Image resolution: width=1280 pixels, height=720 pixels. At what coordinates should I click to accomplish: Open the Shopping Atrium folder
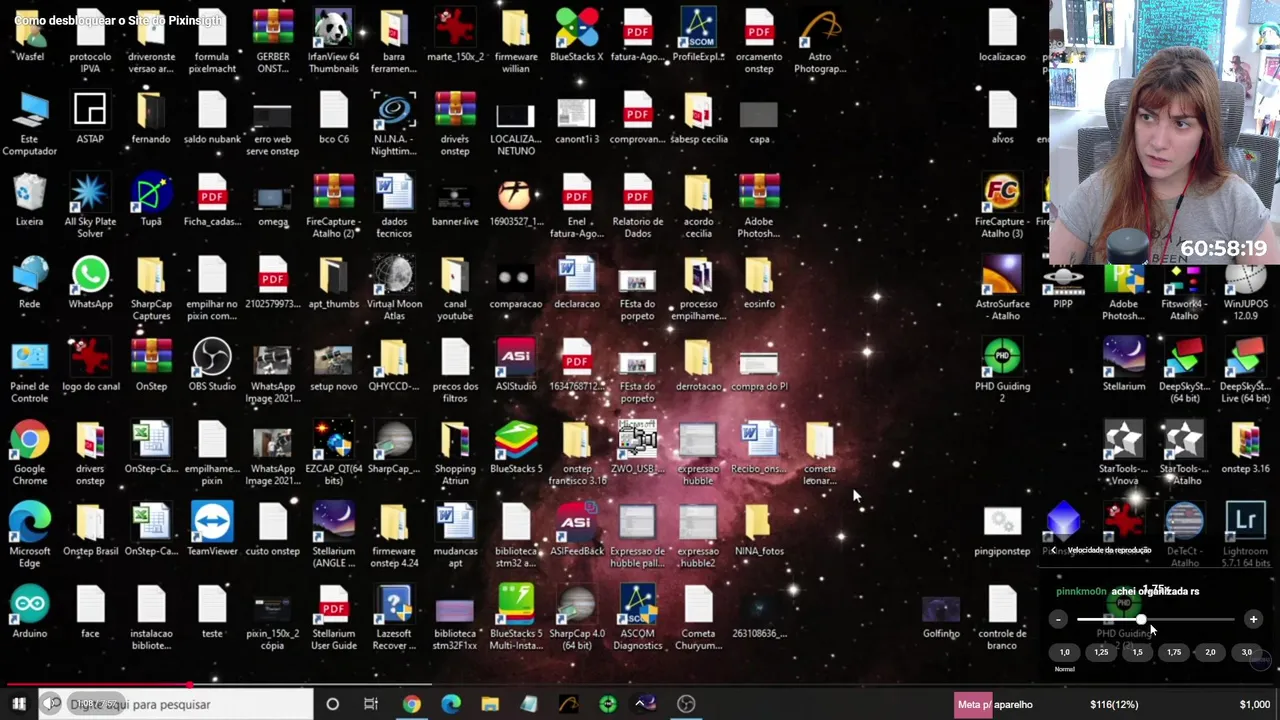pos(455,453)
